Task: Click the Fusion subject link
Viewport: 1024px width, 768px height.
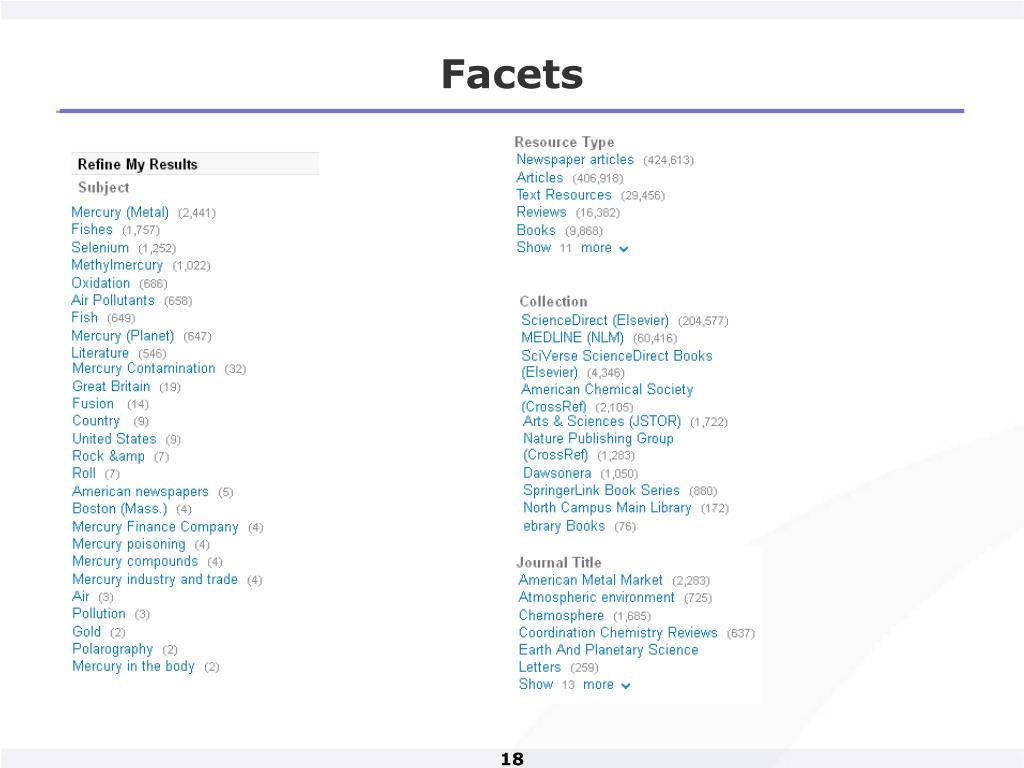Action: 93,404
